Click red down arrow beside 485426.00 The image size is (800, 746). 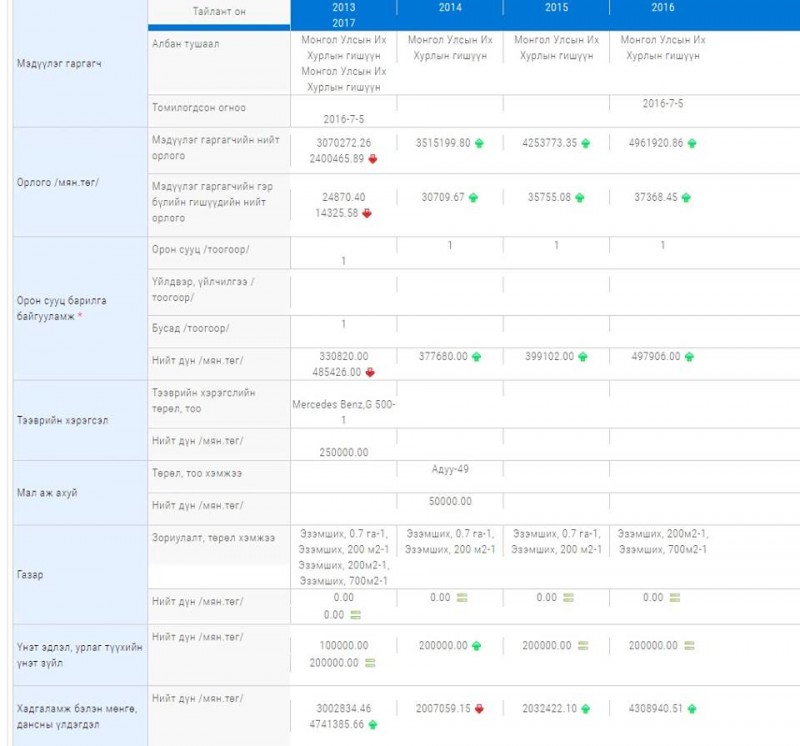point(370,372)
